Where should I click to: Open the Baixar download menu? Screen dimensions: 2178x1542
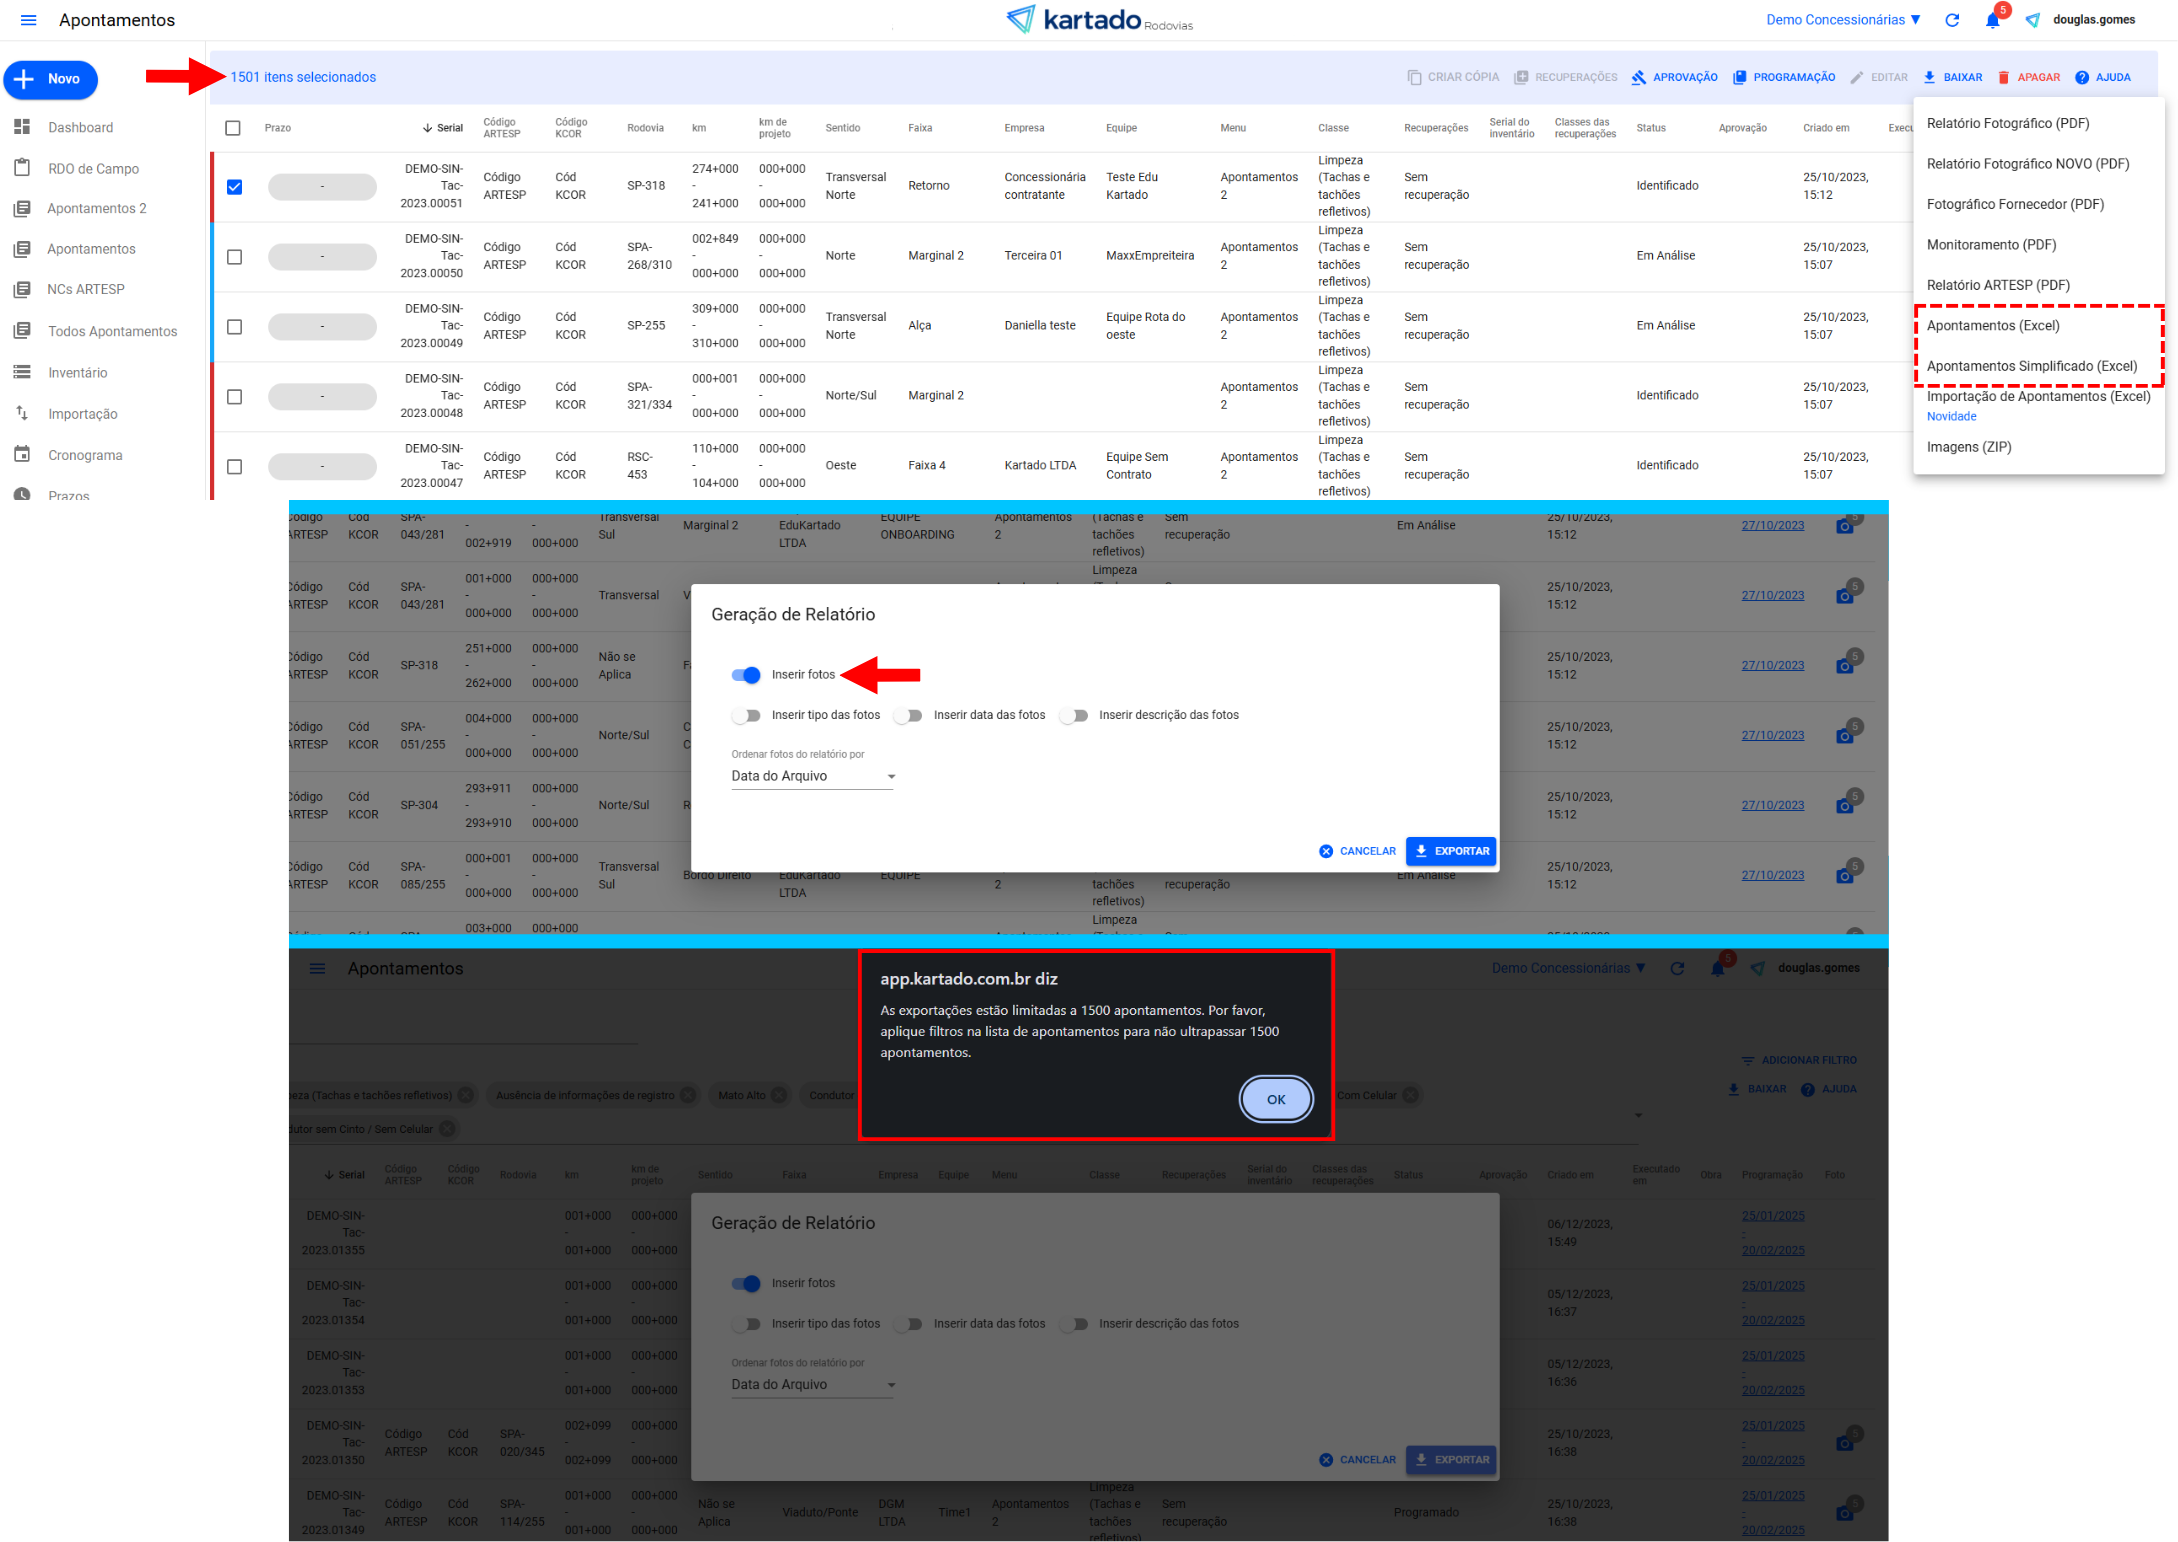(x=1952, y=77)
